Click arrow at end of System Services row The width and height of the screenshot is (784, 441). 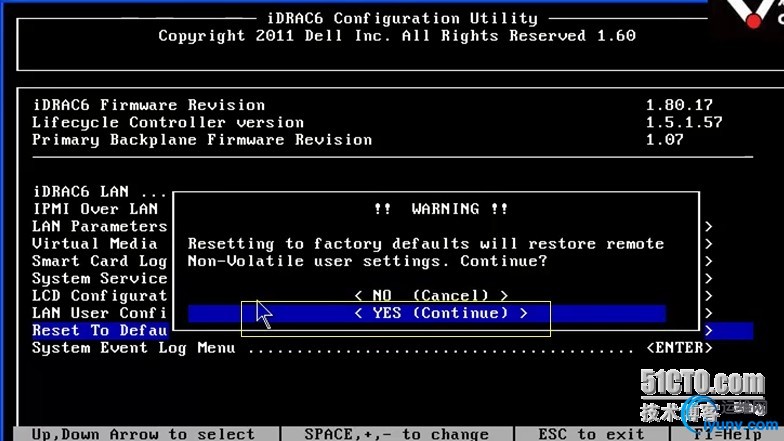(708, 278)
